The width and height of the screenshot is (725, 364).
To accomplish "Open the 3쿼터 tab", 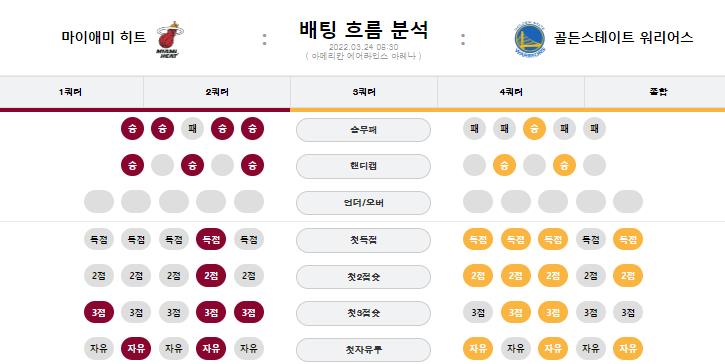I will click(364, 92).
